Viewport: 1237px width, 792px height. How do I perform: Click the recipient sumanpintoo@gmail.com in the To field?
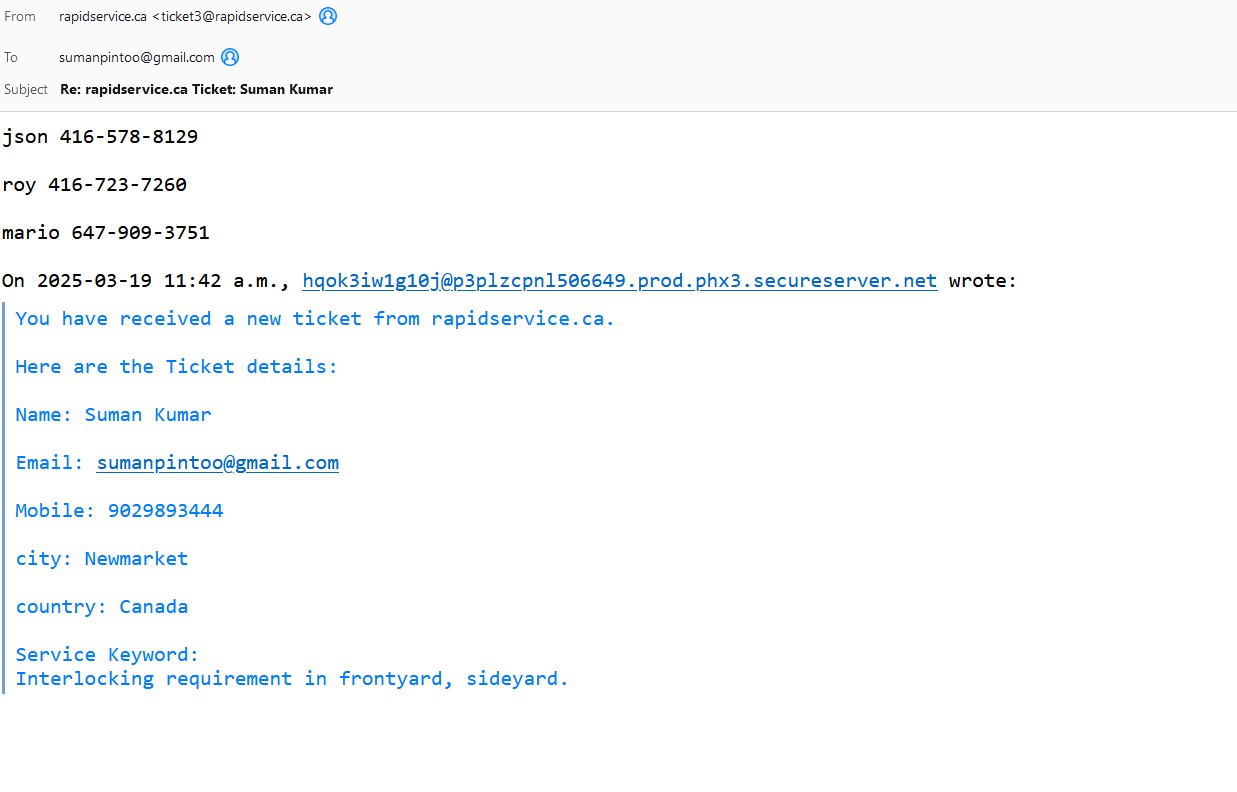click(137, 57)
